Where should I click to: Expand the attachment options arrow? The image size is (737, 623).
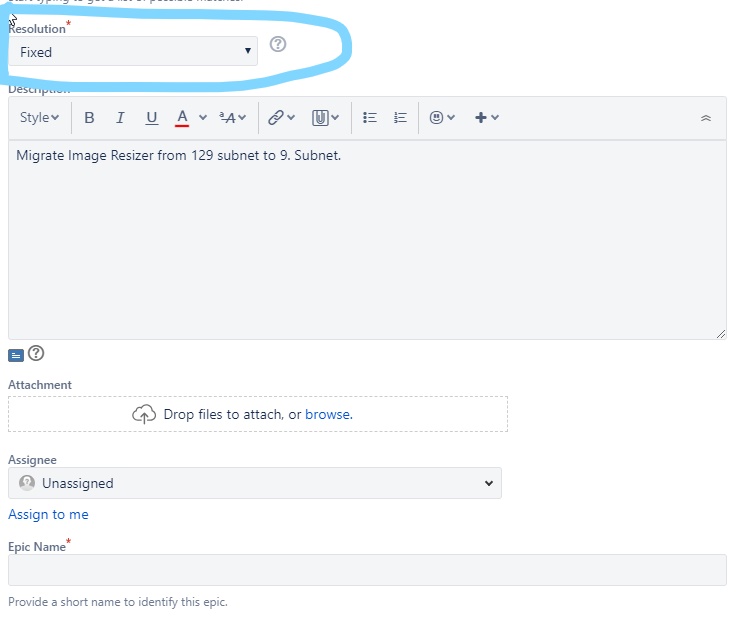coord(335,118)
